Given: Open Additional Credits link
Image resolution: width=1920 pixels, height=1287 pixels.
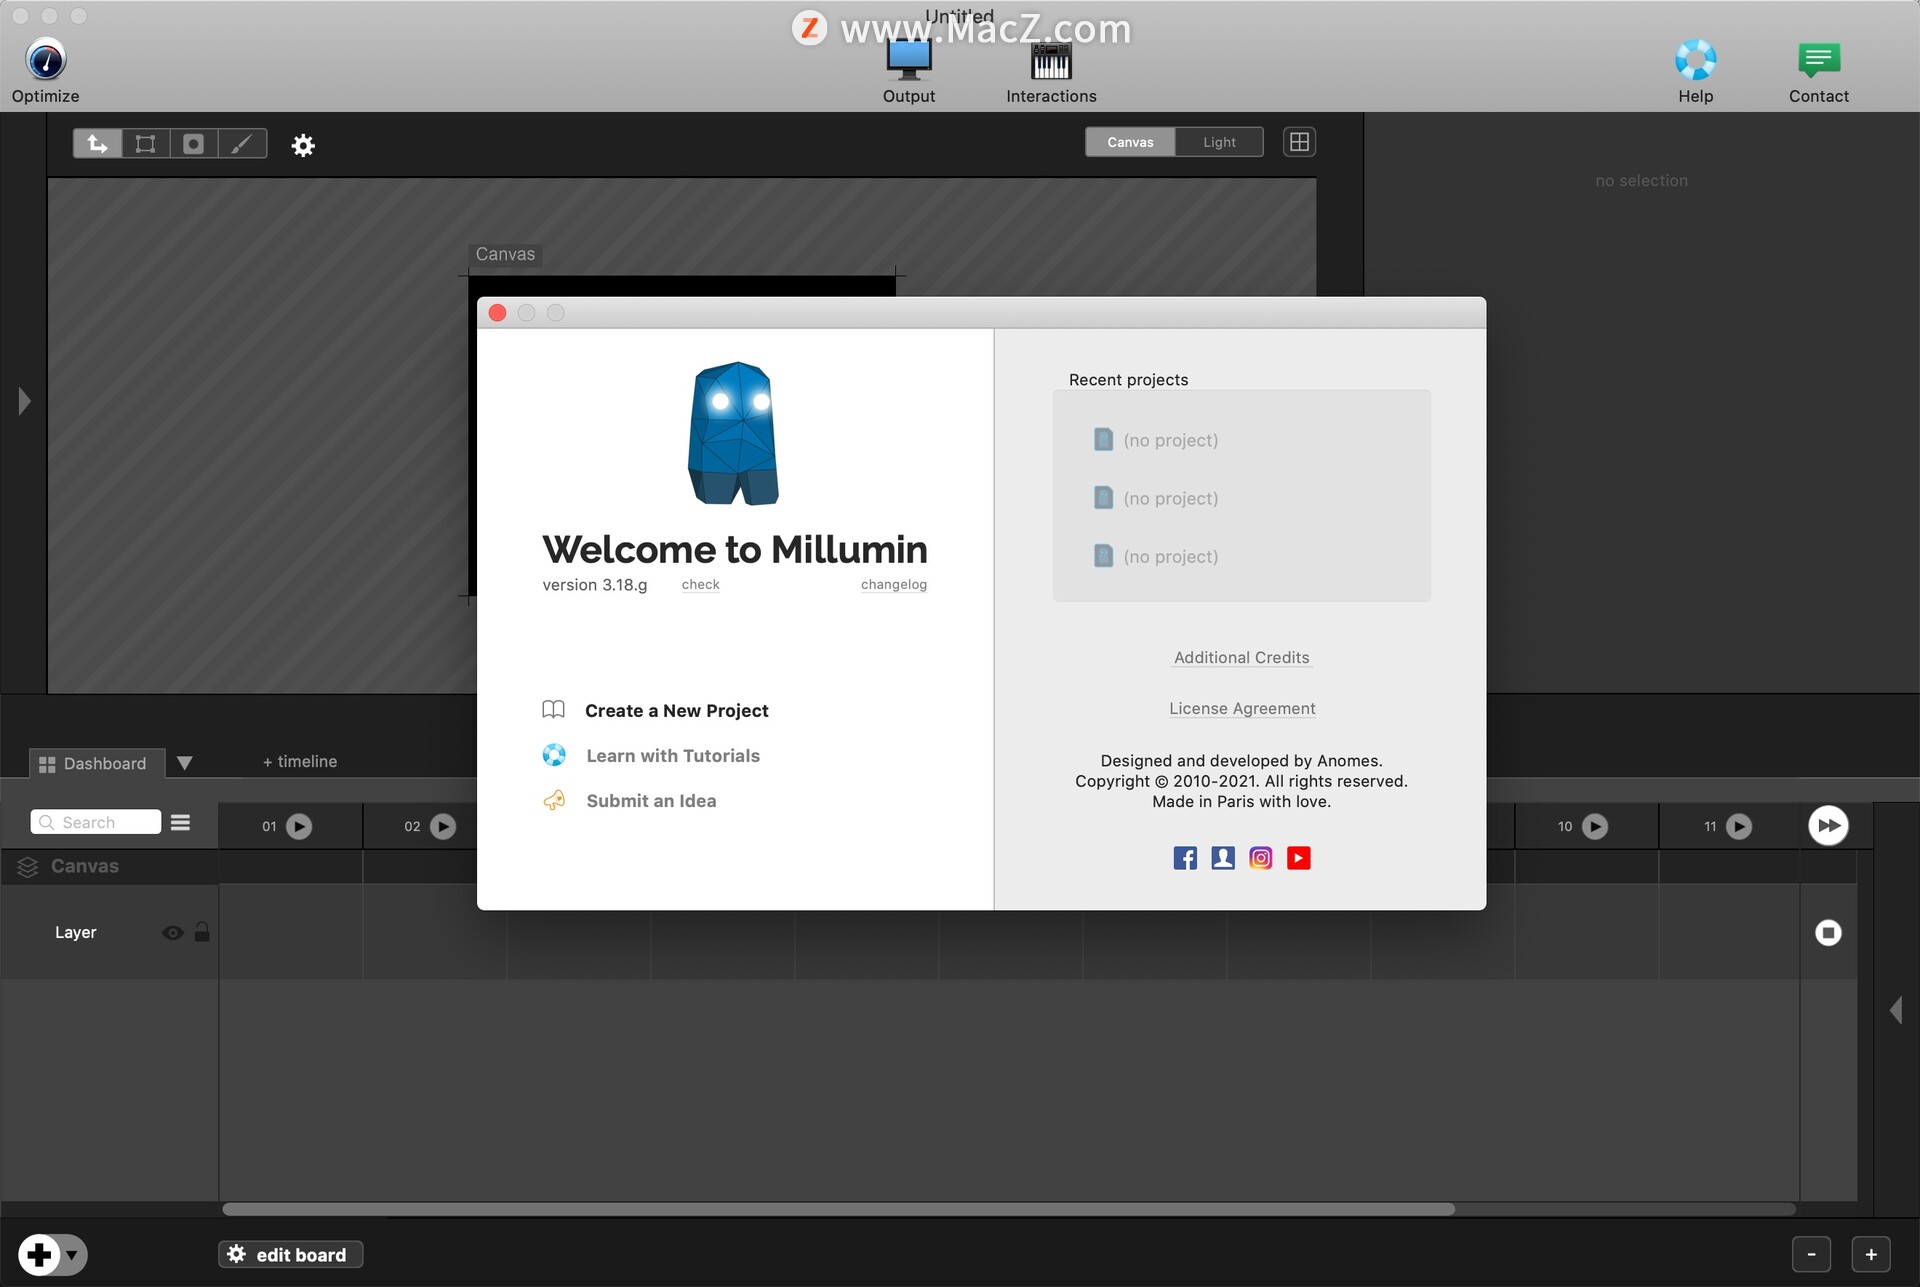Looking at the screenshot, I should [1241, 658].
